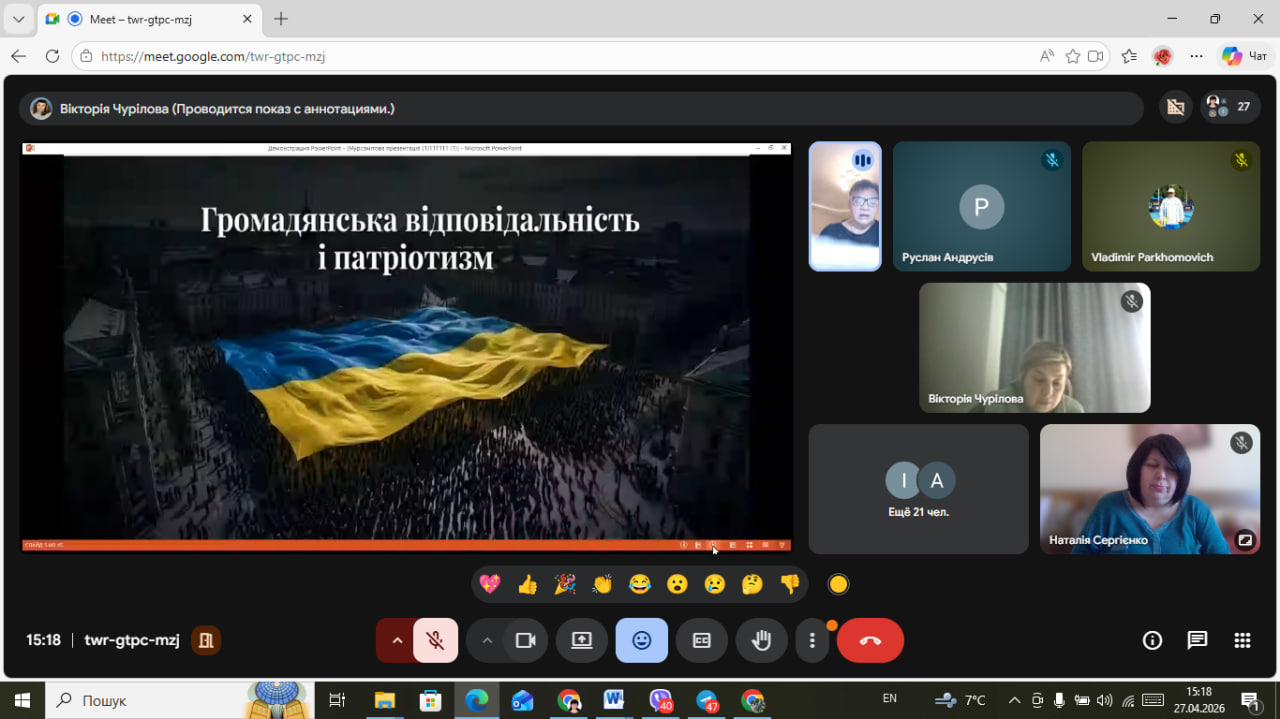The width and height of the screenshot is (1280, 719).
Task: Toggle the camera on or off
Action: pyautogui.click(x=525, y=641)
